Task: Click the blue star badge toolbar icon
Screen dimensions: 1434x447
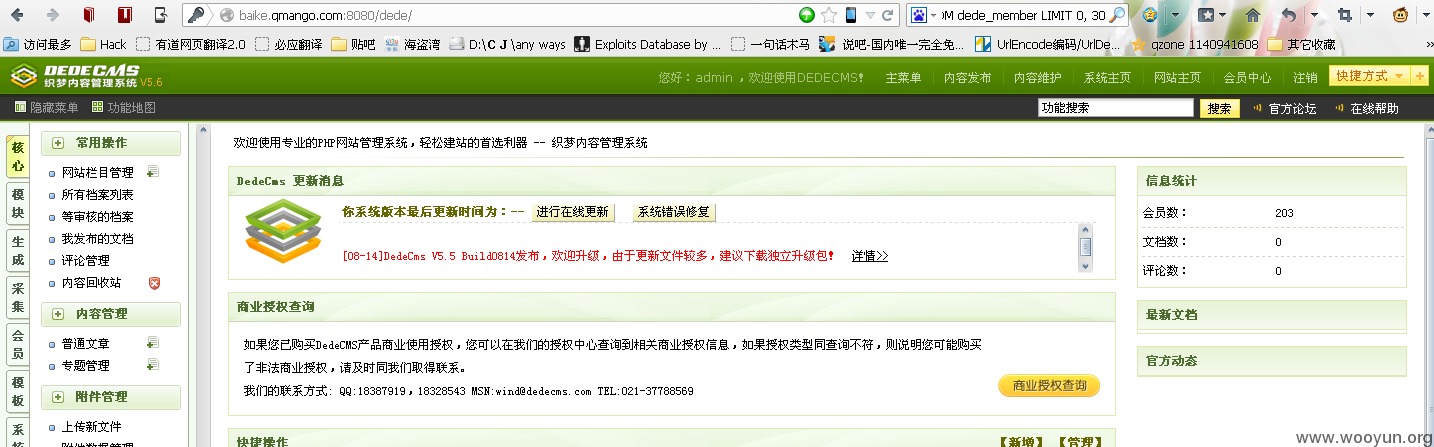Action: pos(1150,15)
